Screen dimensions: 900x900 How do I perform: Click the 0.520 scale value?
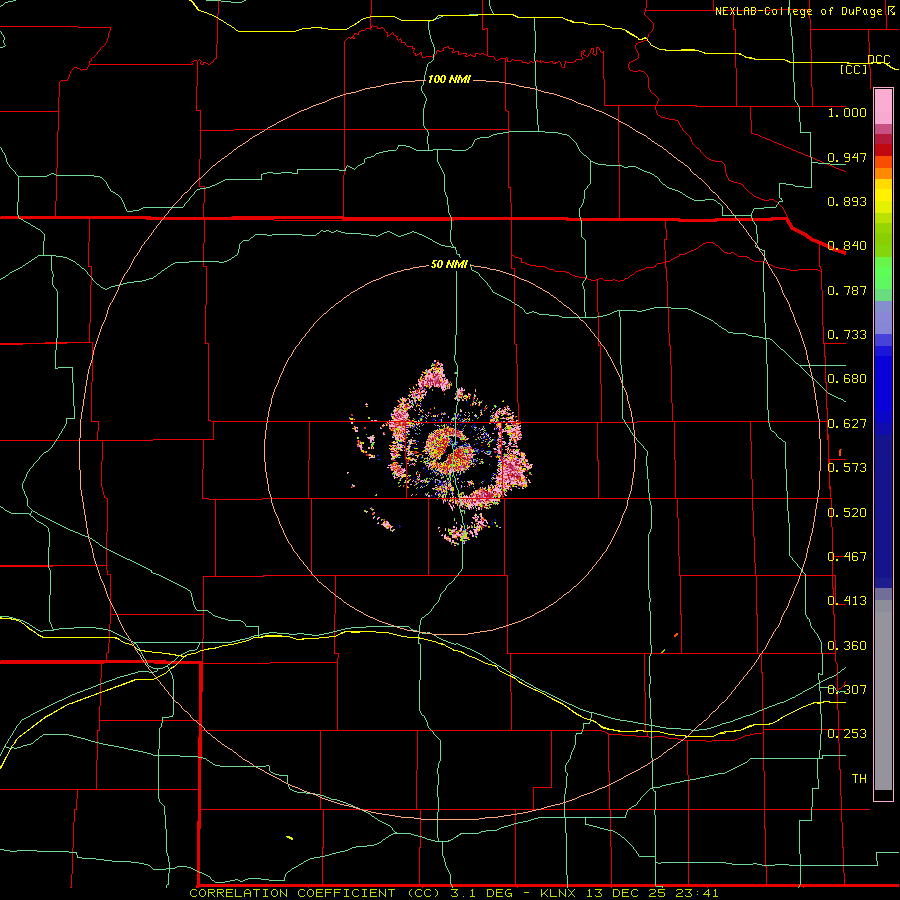point(847,513)
